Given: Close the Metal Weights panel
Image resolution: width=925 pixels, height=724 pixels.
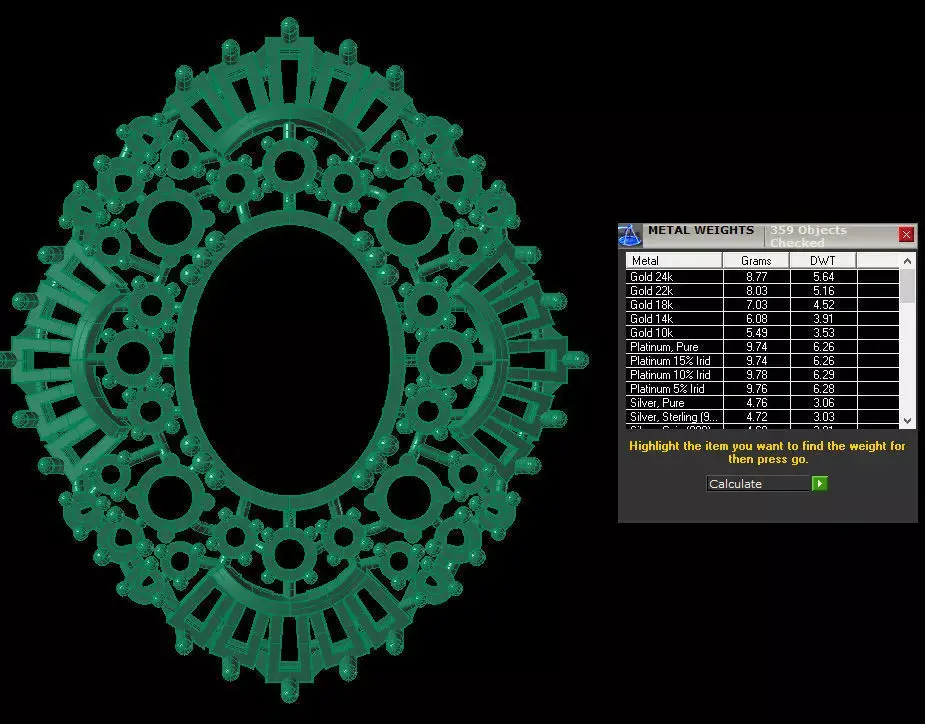Looking at the screenshot, I should [x=906, y=235].
